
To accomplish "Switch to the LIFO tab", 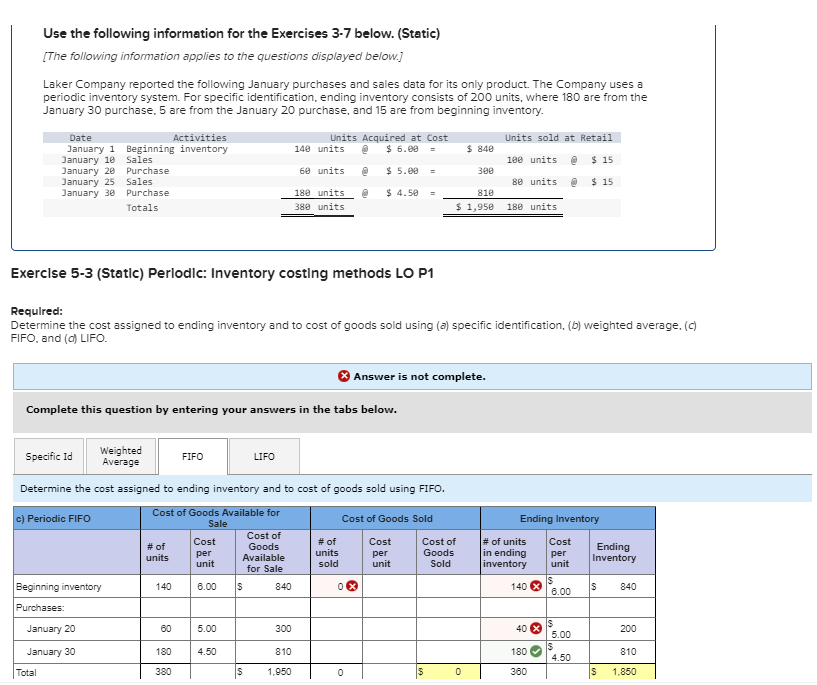I will pyautogui.click(x=263, y=456).
